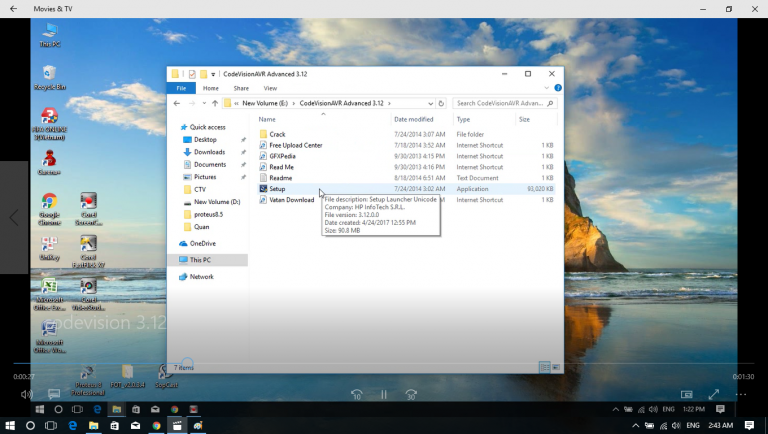The width and height of the screenshot is (768, 434).
Task: Open the Share tab in File Explorer
Action: [241, 88]
